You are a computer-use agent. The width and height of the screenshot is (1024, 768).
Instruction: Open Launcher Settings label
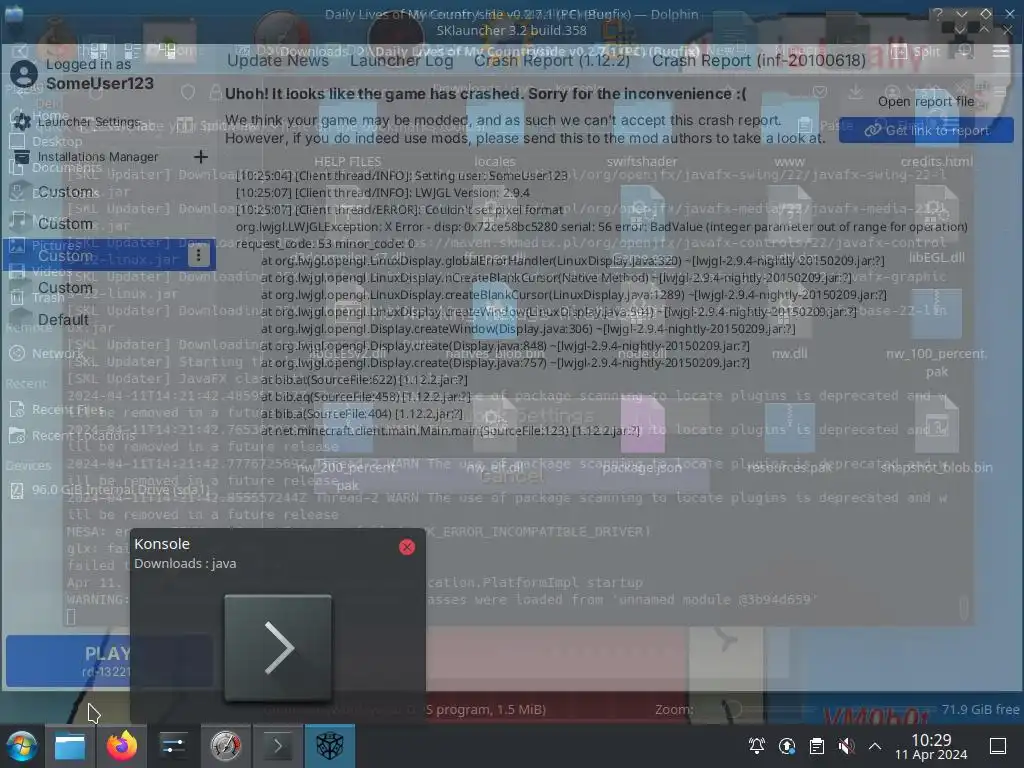pos(89,122)
